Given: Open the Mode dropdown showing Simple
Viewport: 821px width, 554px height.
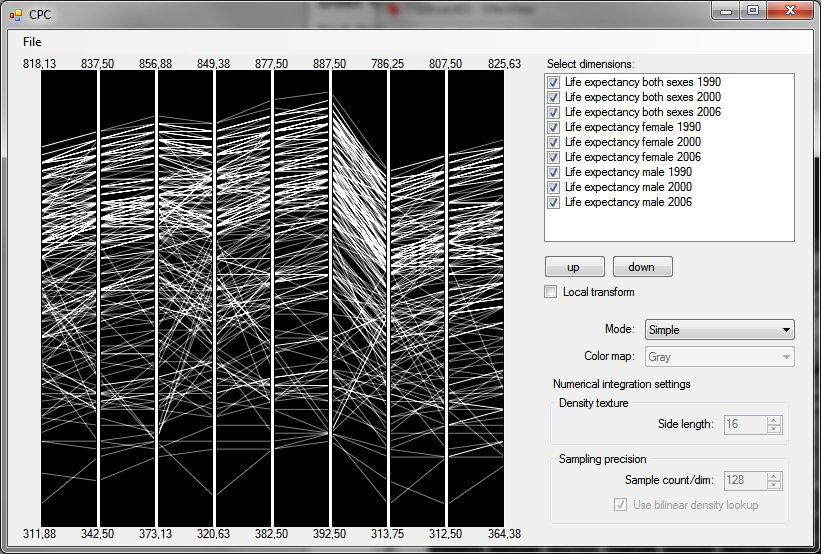Looking at the screenshot, I should tap(719, 330).
